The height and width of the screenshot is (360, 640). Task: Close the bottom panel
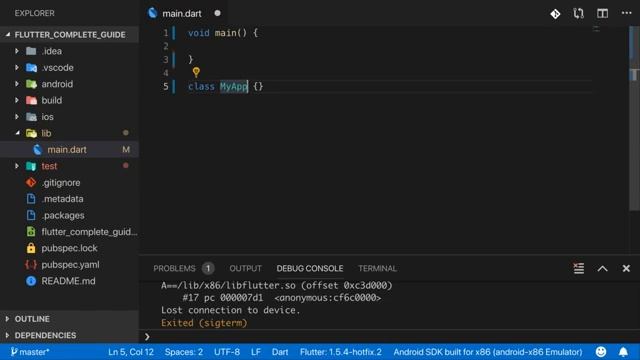pyautogui.click(x=626, y=269)
